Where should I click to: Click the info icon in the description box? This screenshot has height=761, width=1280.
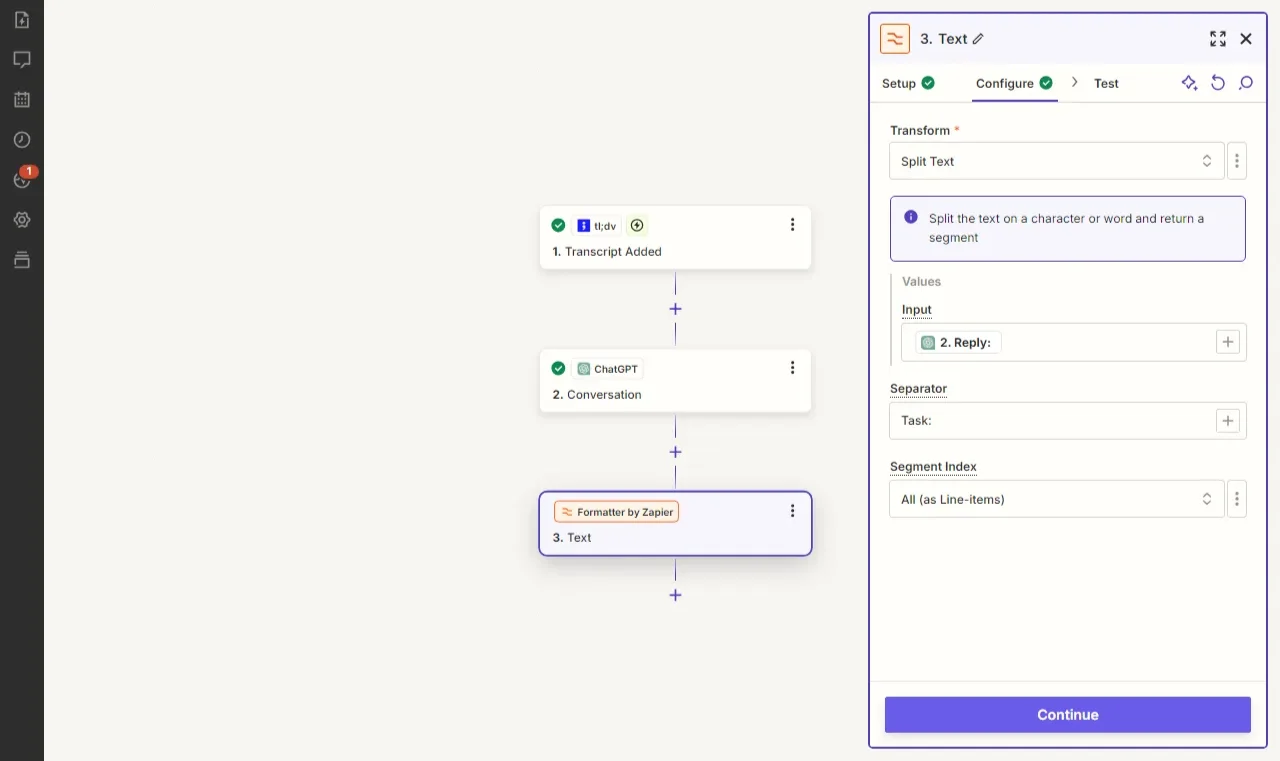tap(911, 217)
